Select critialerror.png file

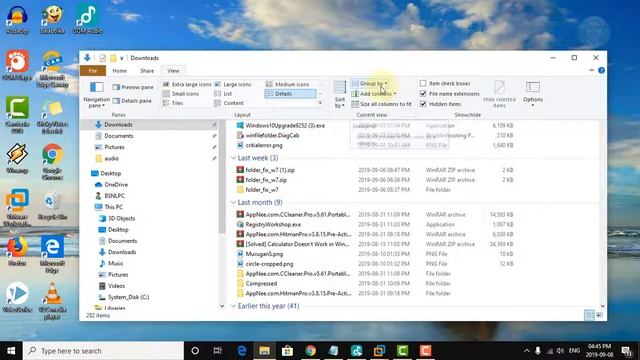[x=264, y=145]
